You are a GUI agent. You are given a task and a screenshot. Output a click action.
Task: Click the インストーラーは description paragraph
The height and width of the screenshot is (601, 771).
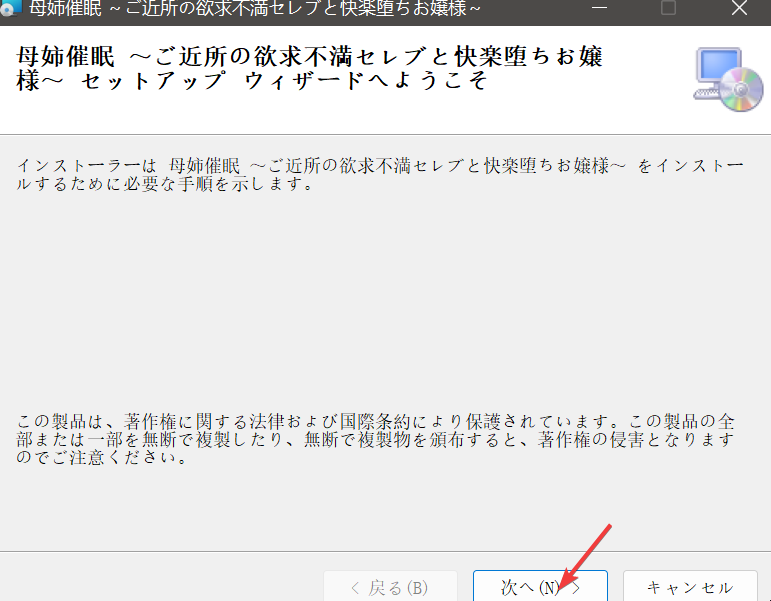[380, 174]
